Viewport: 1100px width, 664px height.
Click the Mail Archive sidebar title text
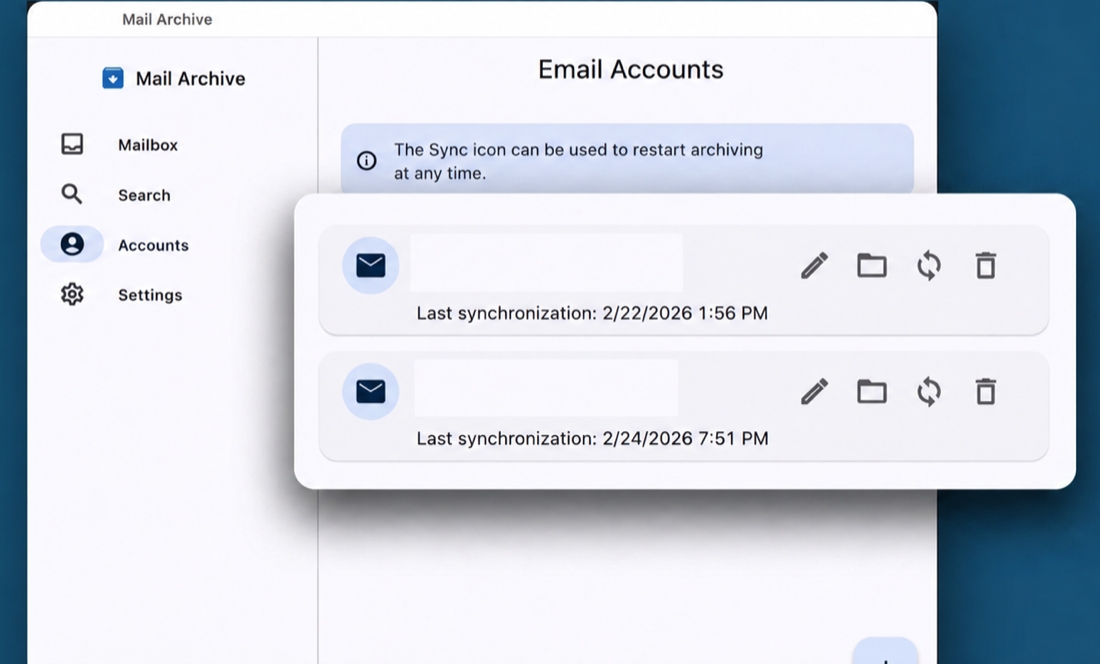[191, 79]
